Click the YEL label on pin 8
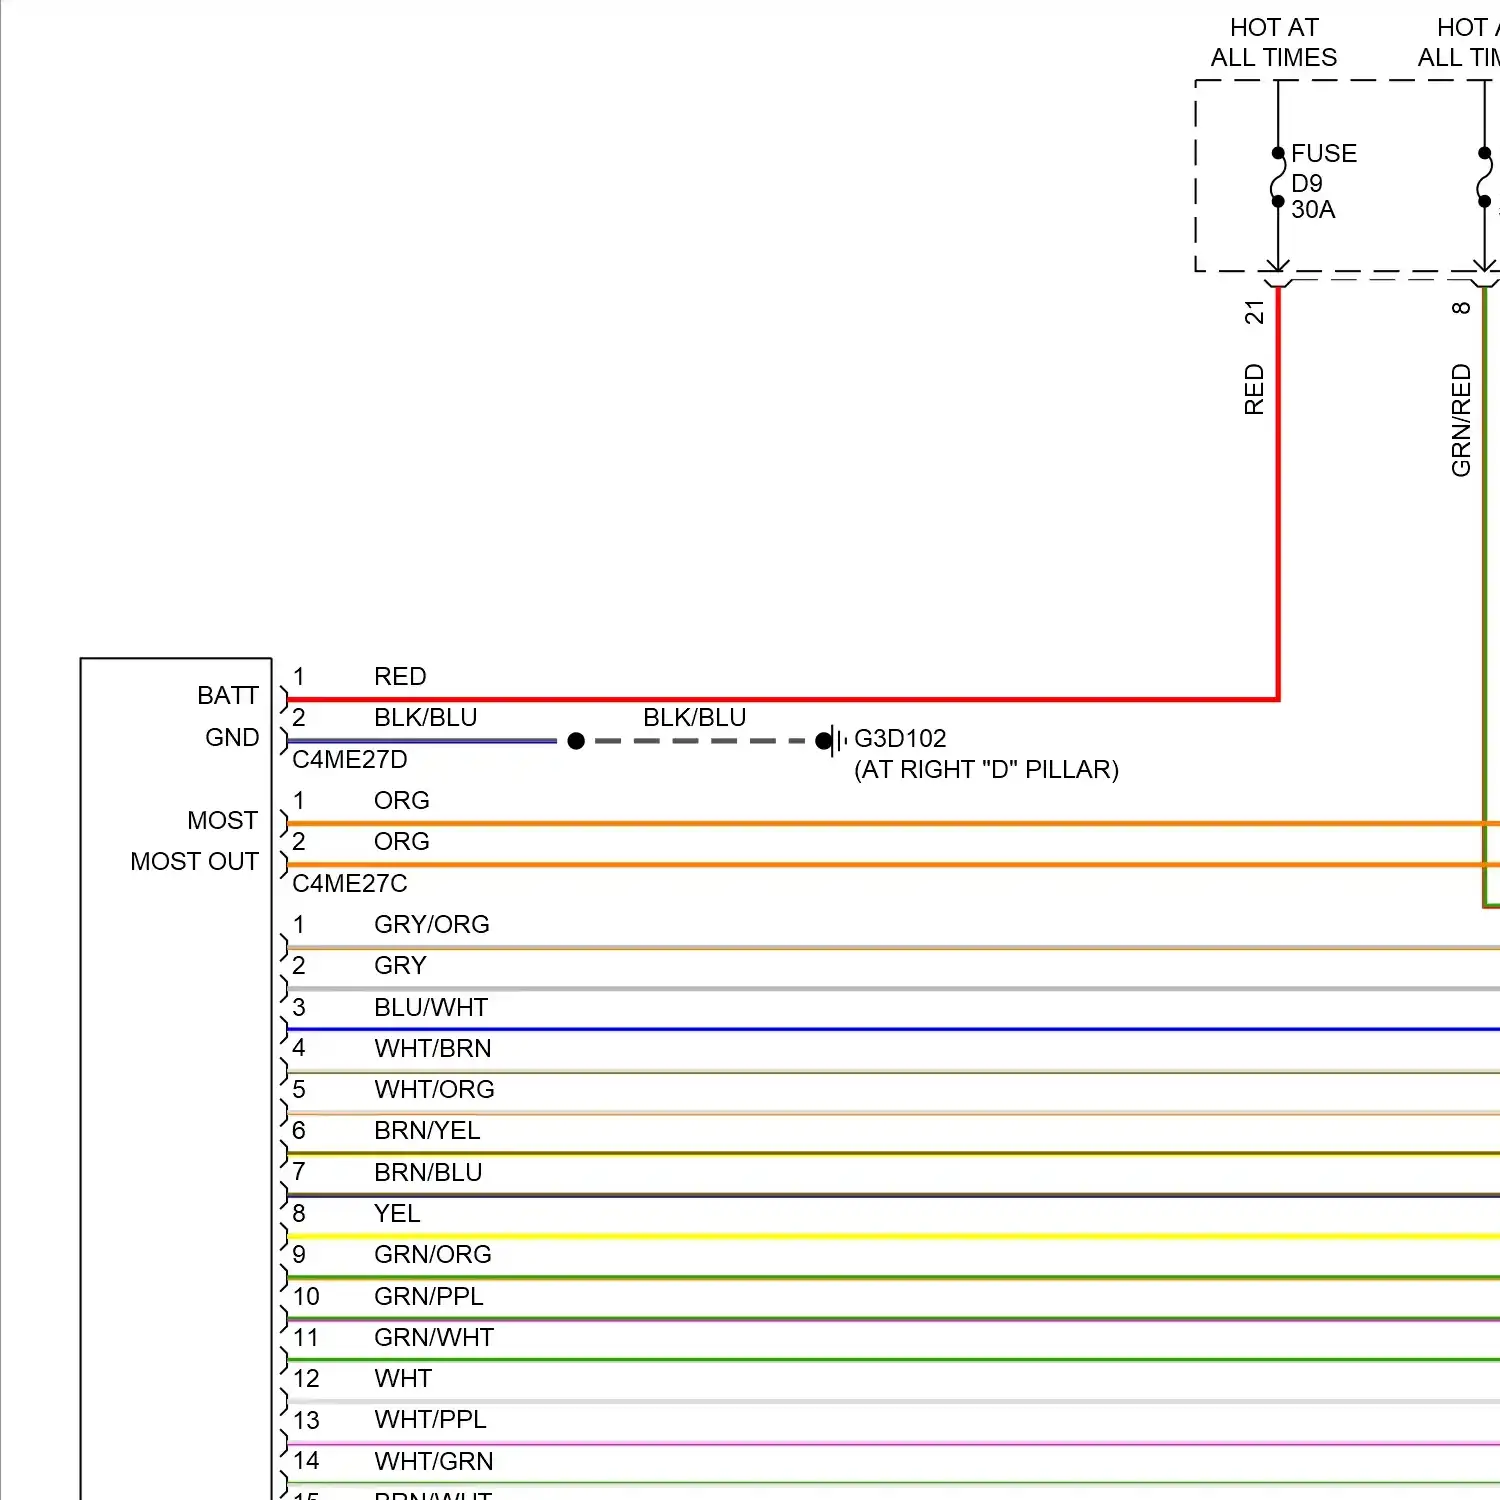The width and height of the screenshot is (1500, 1500). 397,1213
